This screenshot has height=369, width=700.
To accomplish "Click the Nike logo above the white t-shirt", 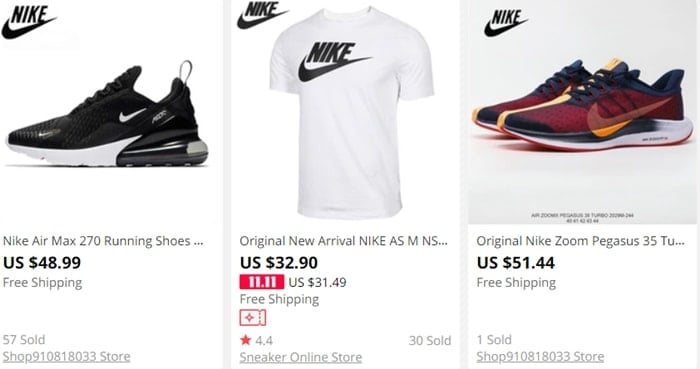I will [263, 14].
